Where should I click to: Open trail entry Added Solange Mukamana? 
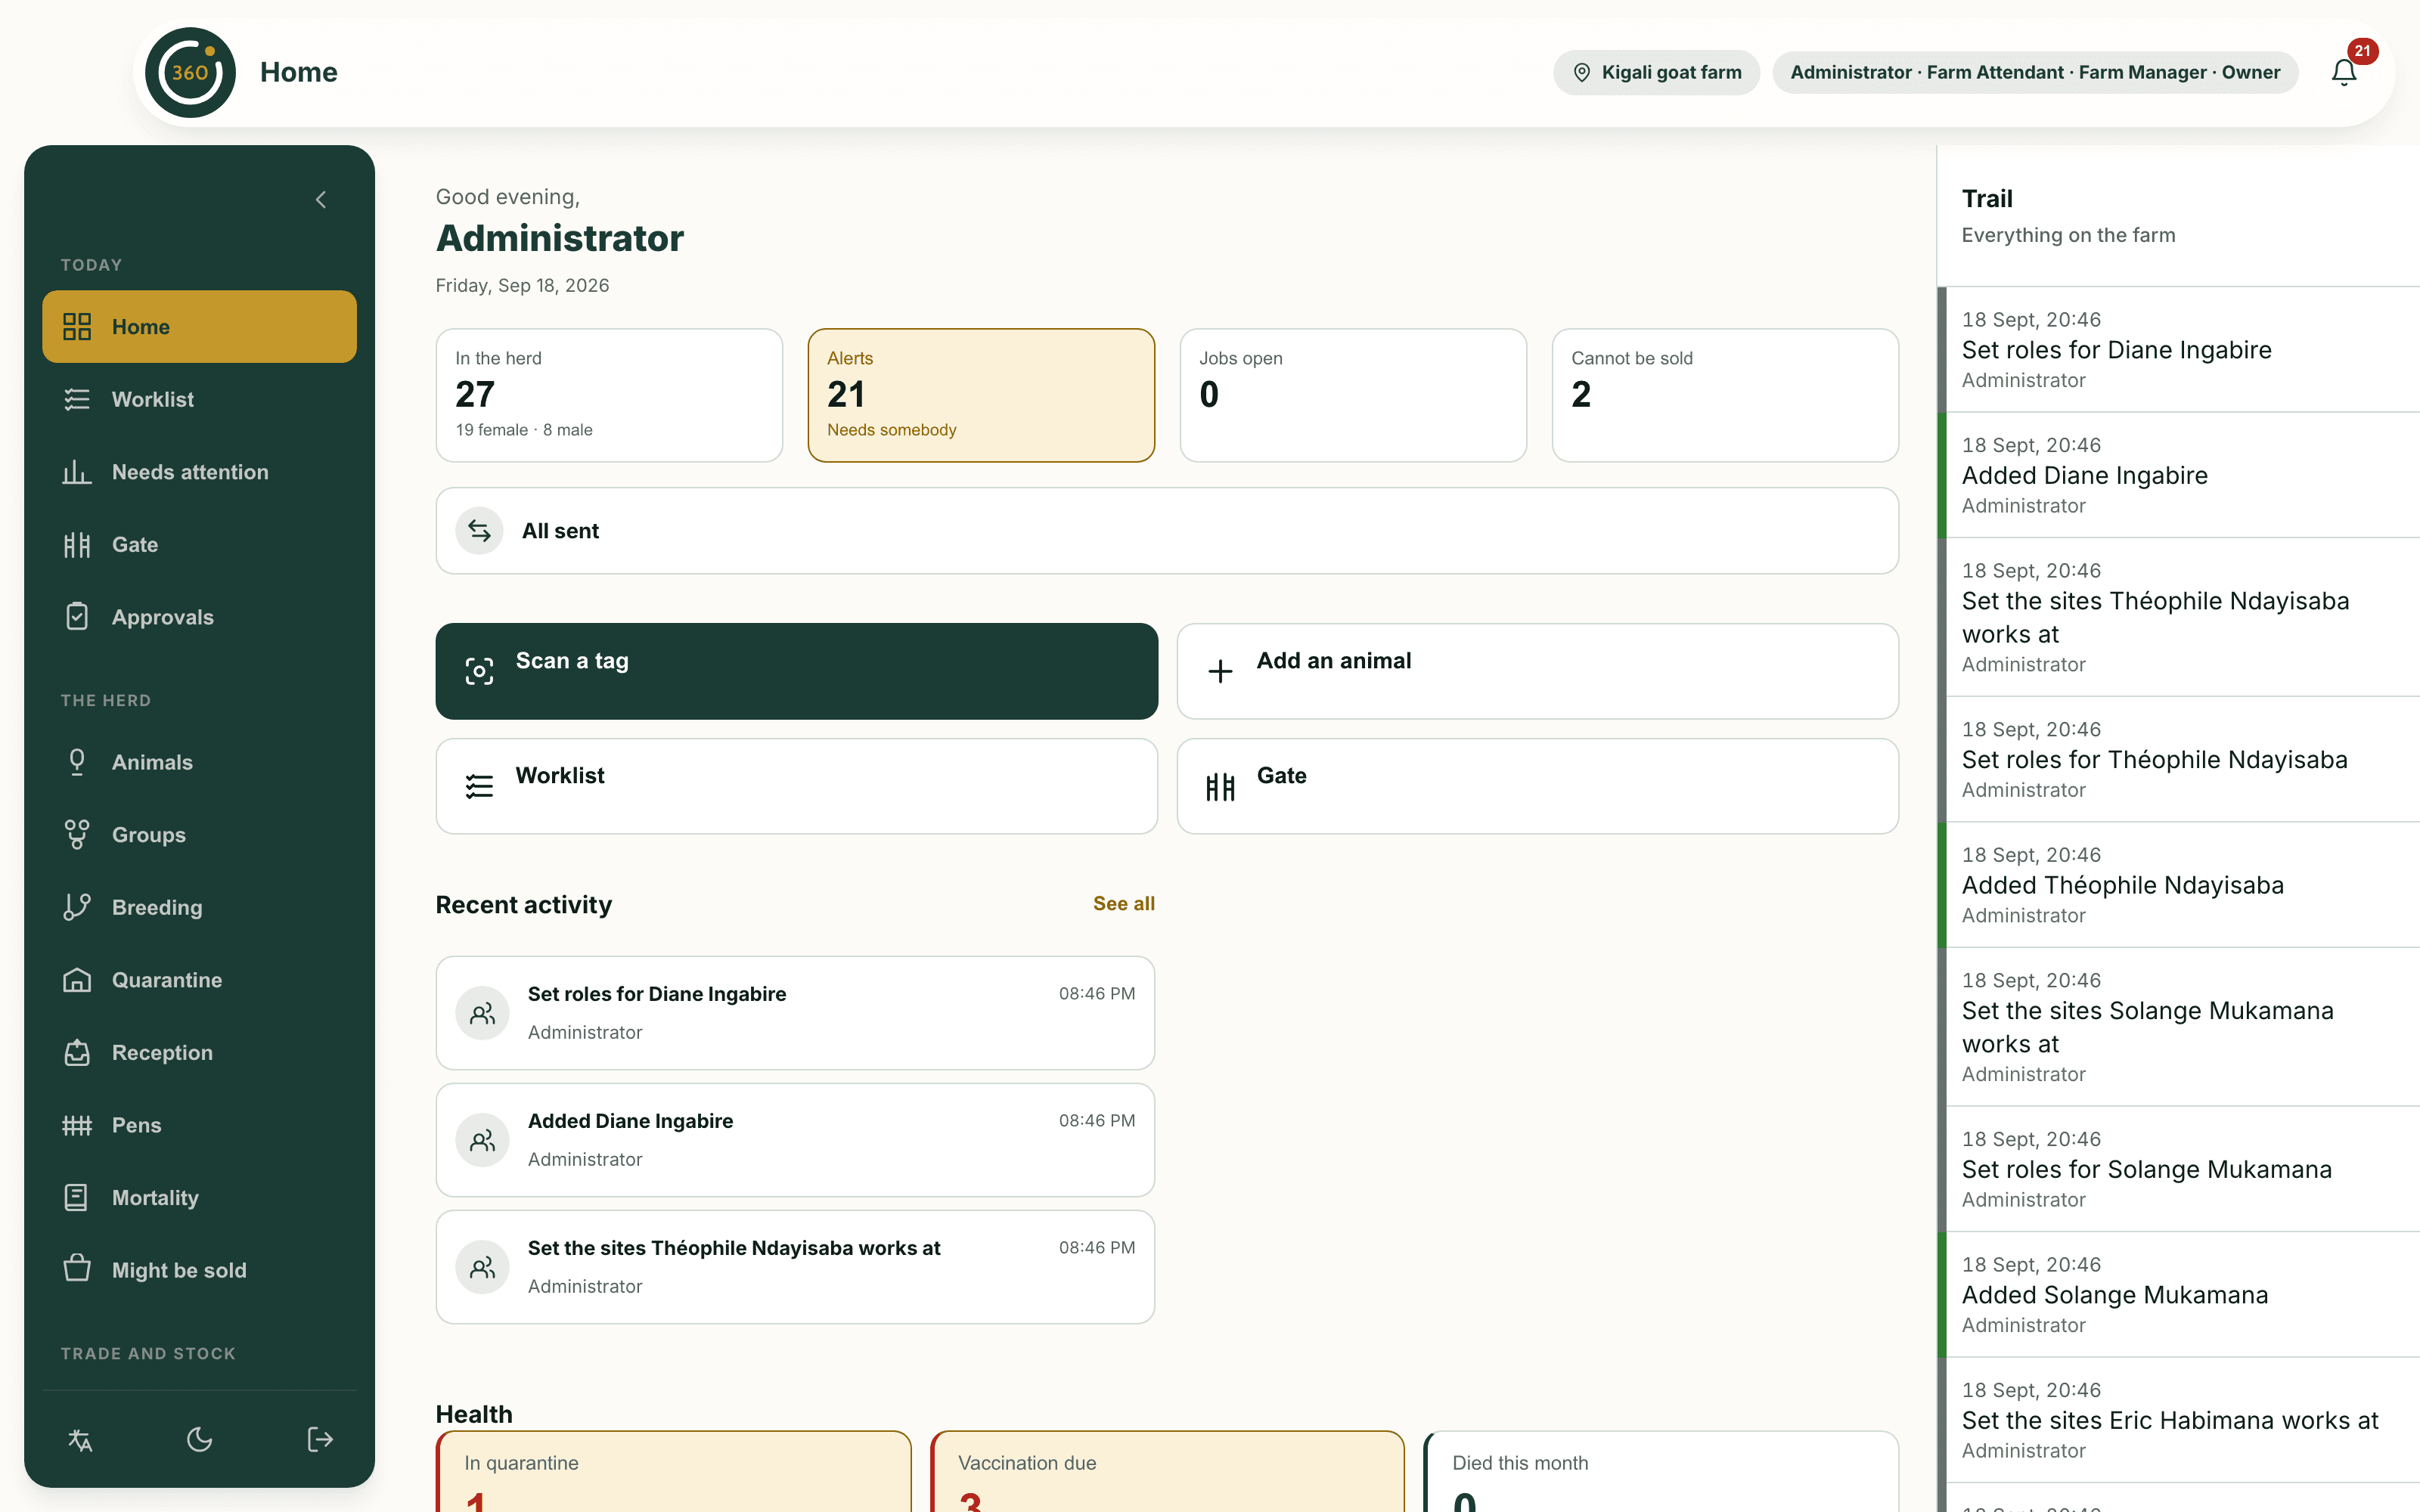[x=2178, y=1294]
